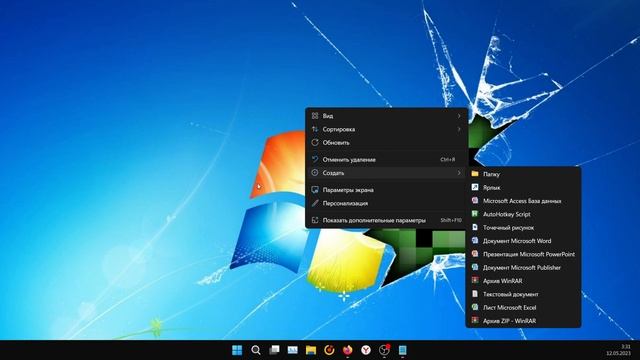The height and width of the screenshot is (360, 640).
Task: Open the Widgets taskbar icon
Action: point(293,350)
